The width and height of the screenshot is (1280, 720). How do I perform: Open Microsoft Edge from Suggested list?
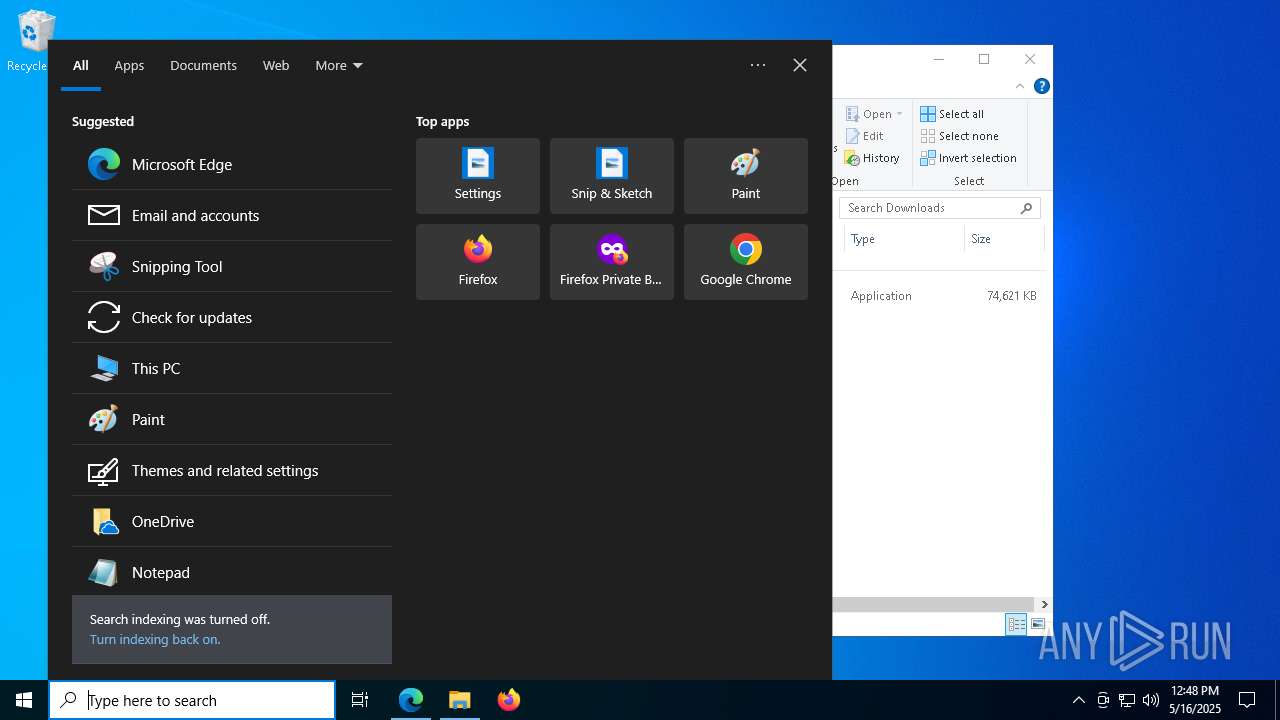click(232, 164)
